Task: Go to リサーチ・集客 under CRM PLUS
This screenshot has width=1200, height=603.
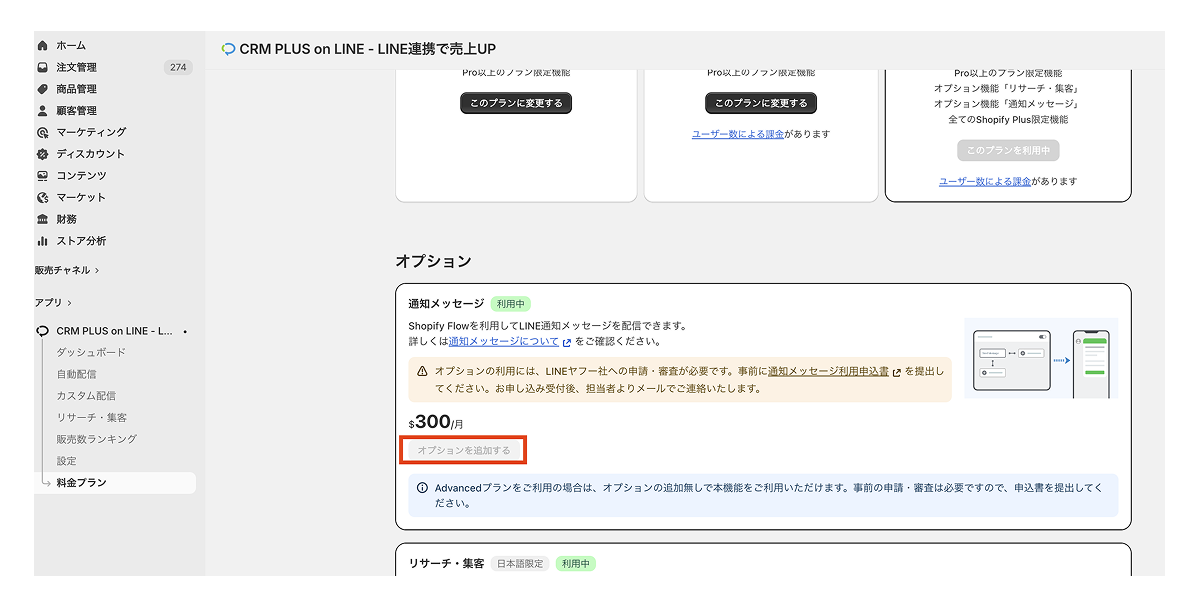Action: click(x=91, y=417)
